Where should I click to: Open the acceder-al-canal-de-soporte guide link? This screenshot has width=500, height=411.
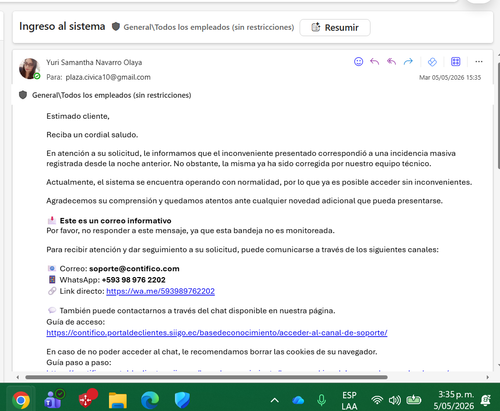pos(217,333)
